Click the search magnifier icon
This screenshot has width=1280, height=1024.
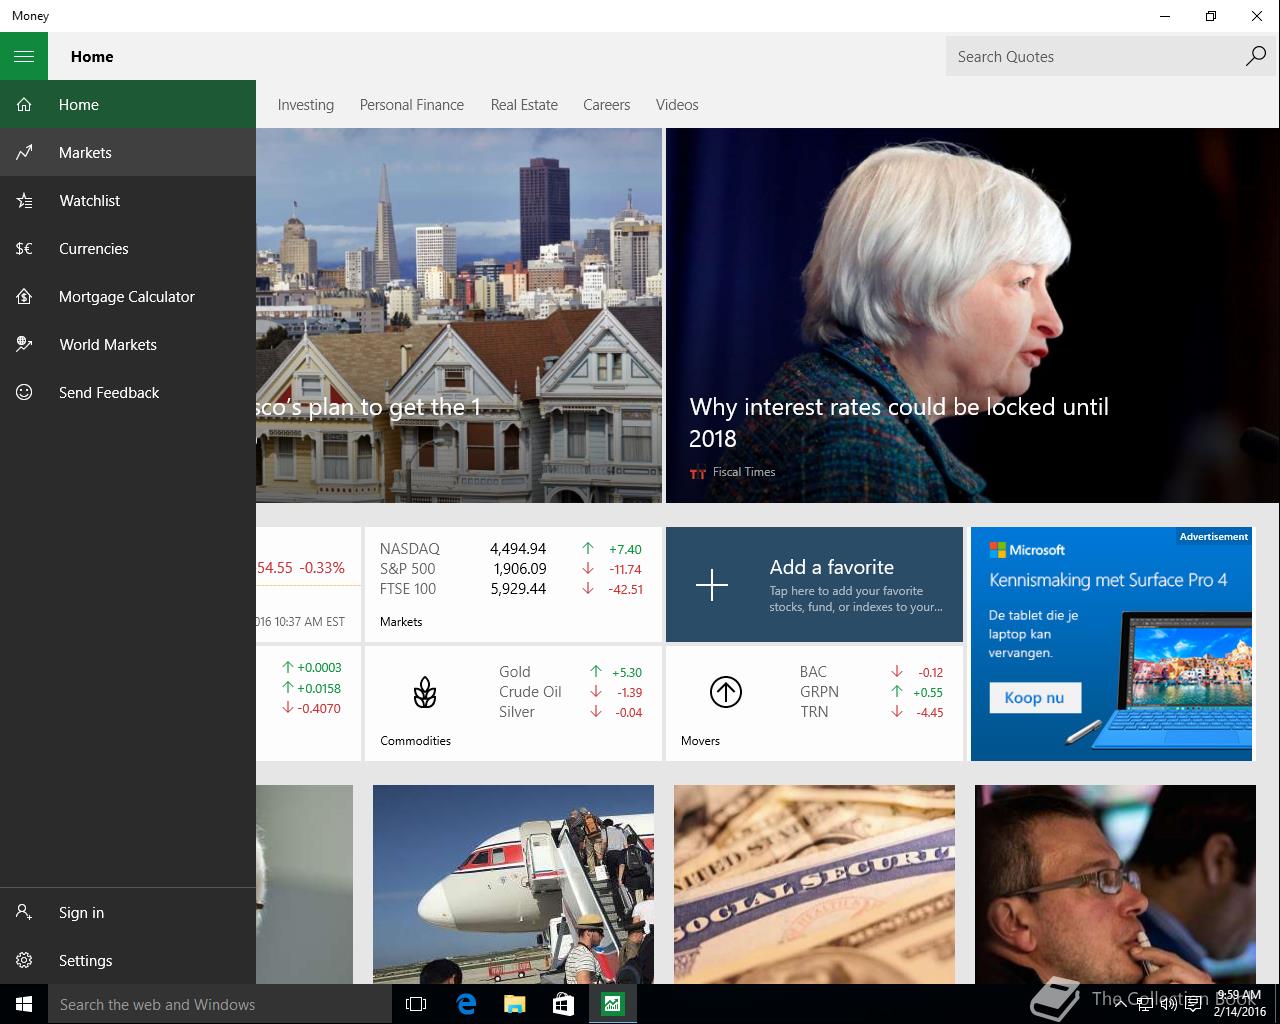1255,56
